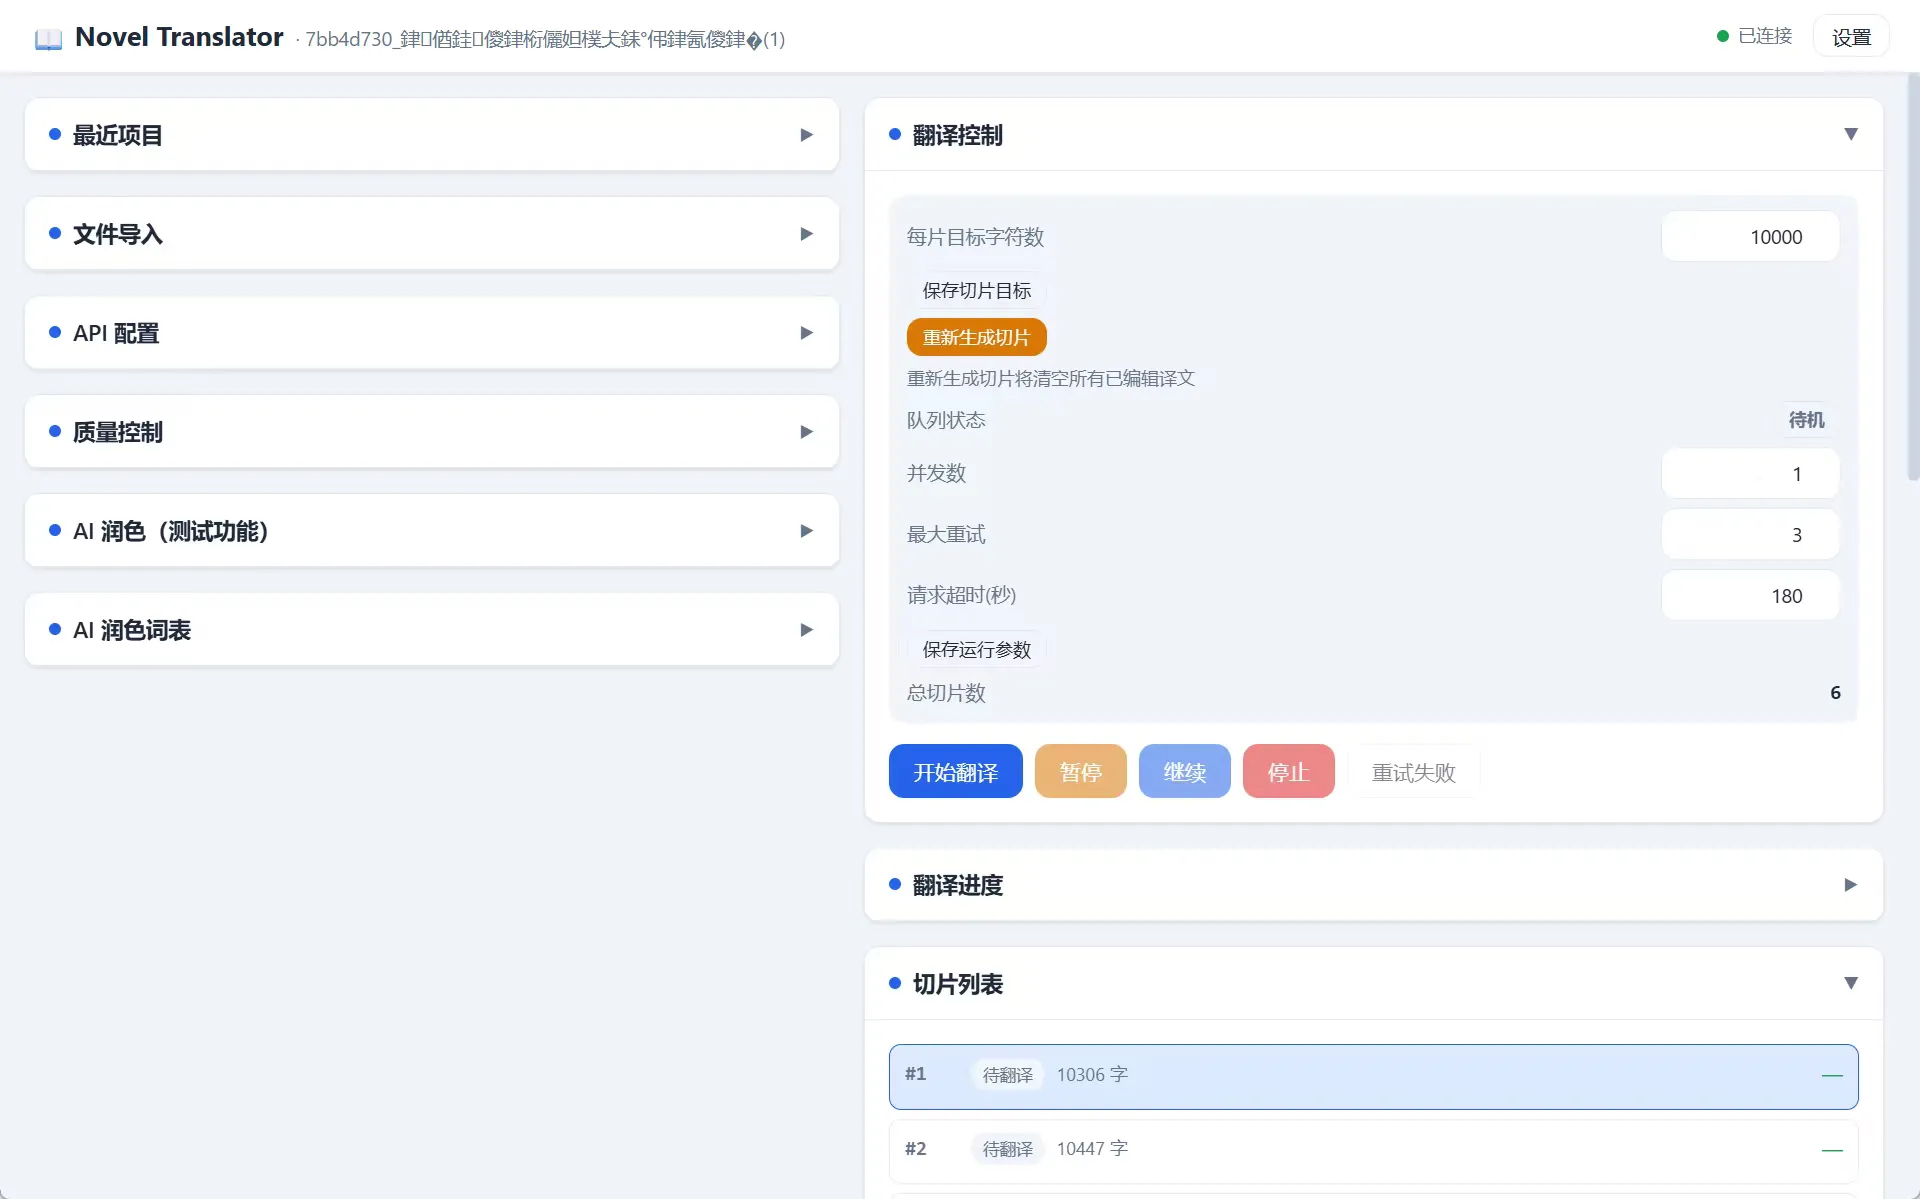Collapse the 切片列表 panel
Screen dimensions: 1920x1199
(1374, 984)
